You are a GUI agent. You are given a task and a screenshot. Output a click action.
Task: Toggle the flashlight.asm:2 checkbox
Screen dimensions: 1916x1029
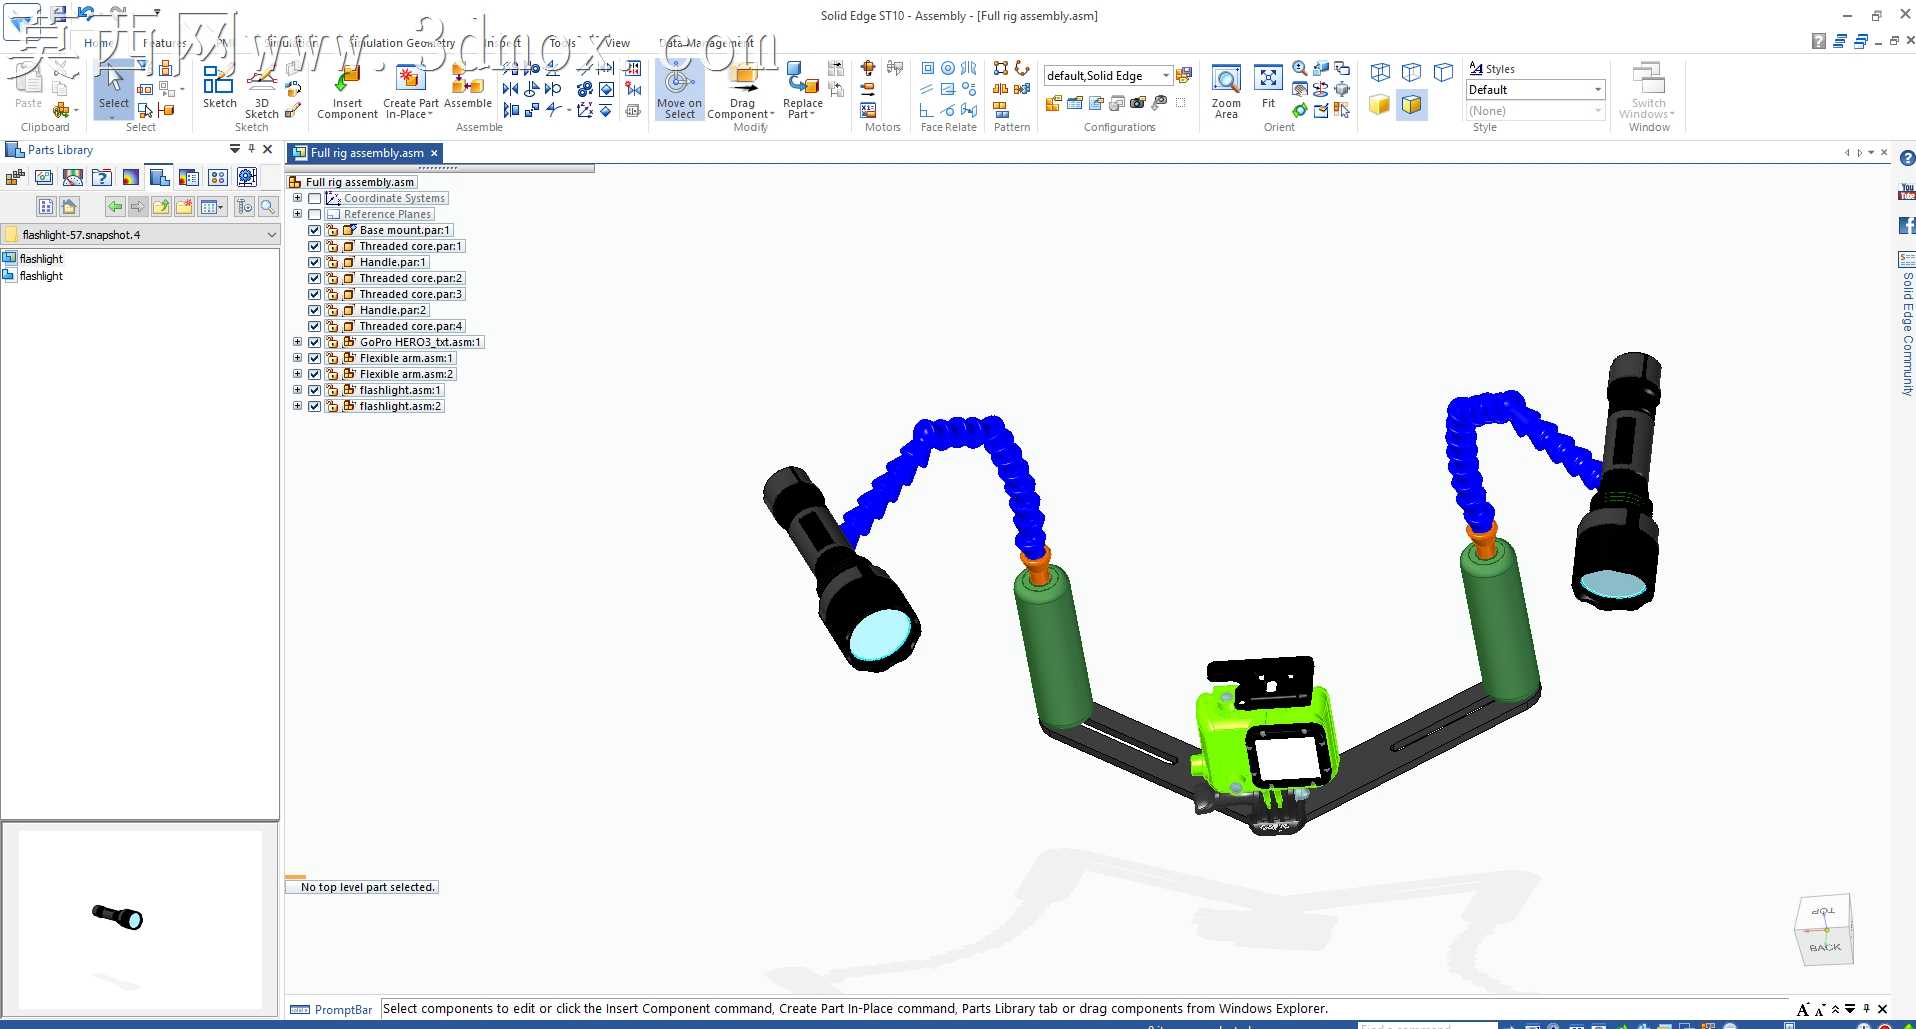coord(314,406)
